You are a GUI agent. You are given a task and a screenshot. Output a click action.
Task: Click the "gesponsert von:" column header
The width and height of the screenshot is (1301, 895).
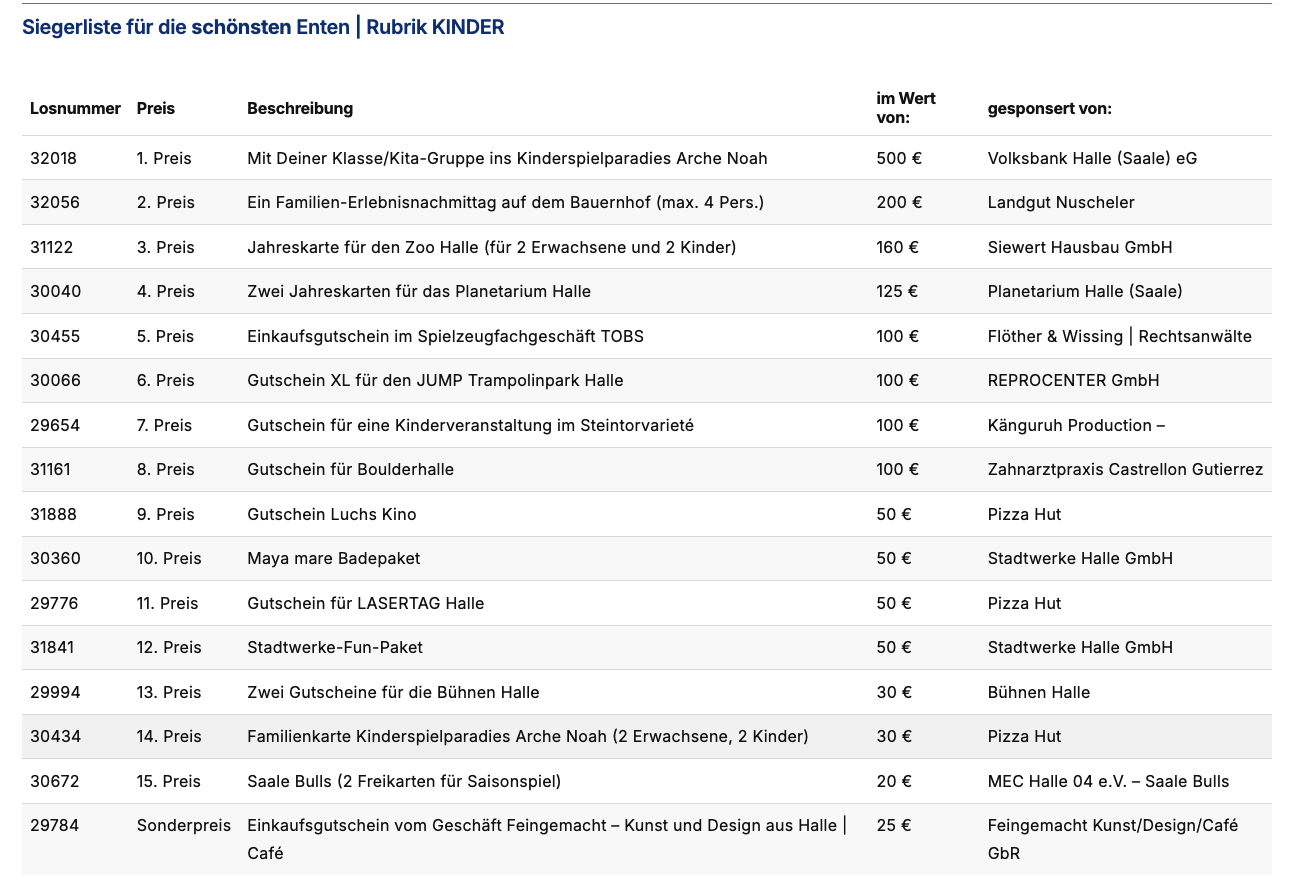(1049, 108)
